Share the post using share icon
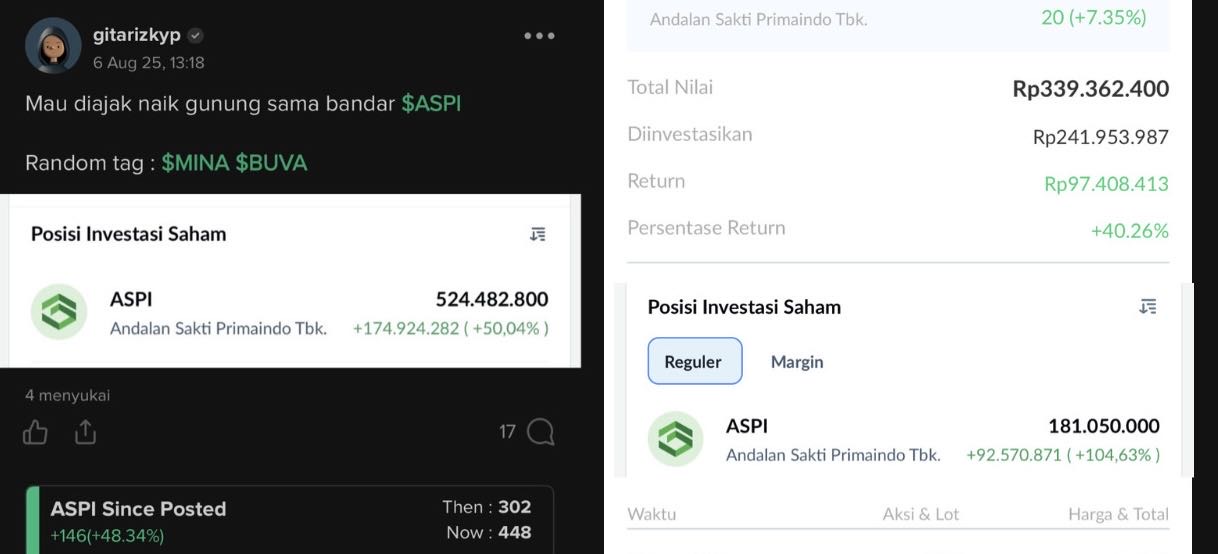Screen dimensions: 1218x554 click(85, 432)
